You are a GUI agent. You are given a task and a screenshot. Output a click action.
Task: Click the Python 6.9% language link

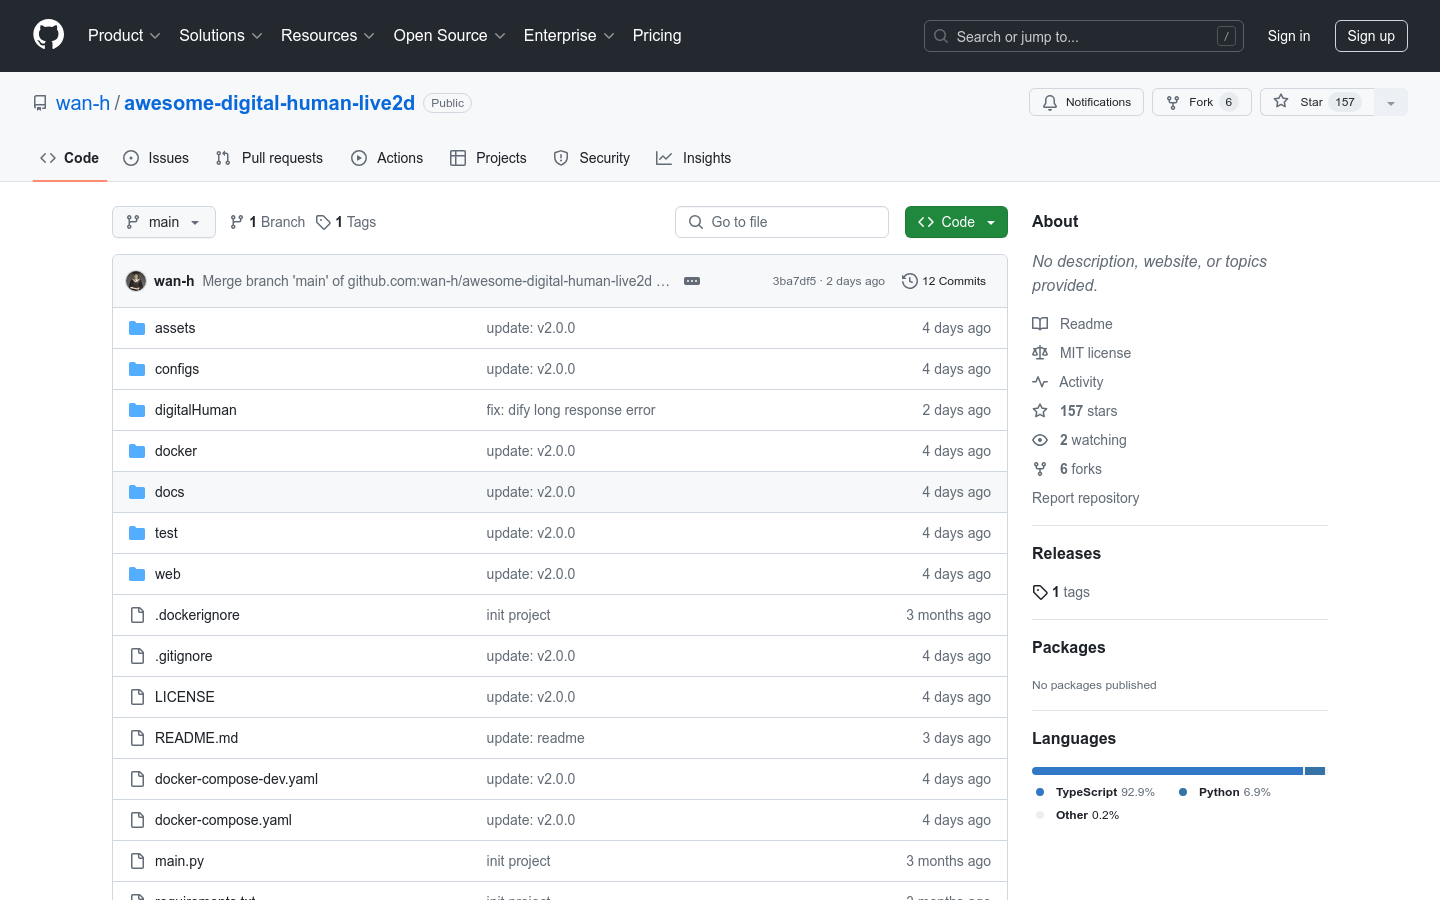pyautogui.click(x=1225, y=792)
